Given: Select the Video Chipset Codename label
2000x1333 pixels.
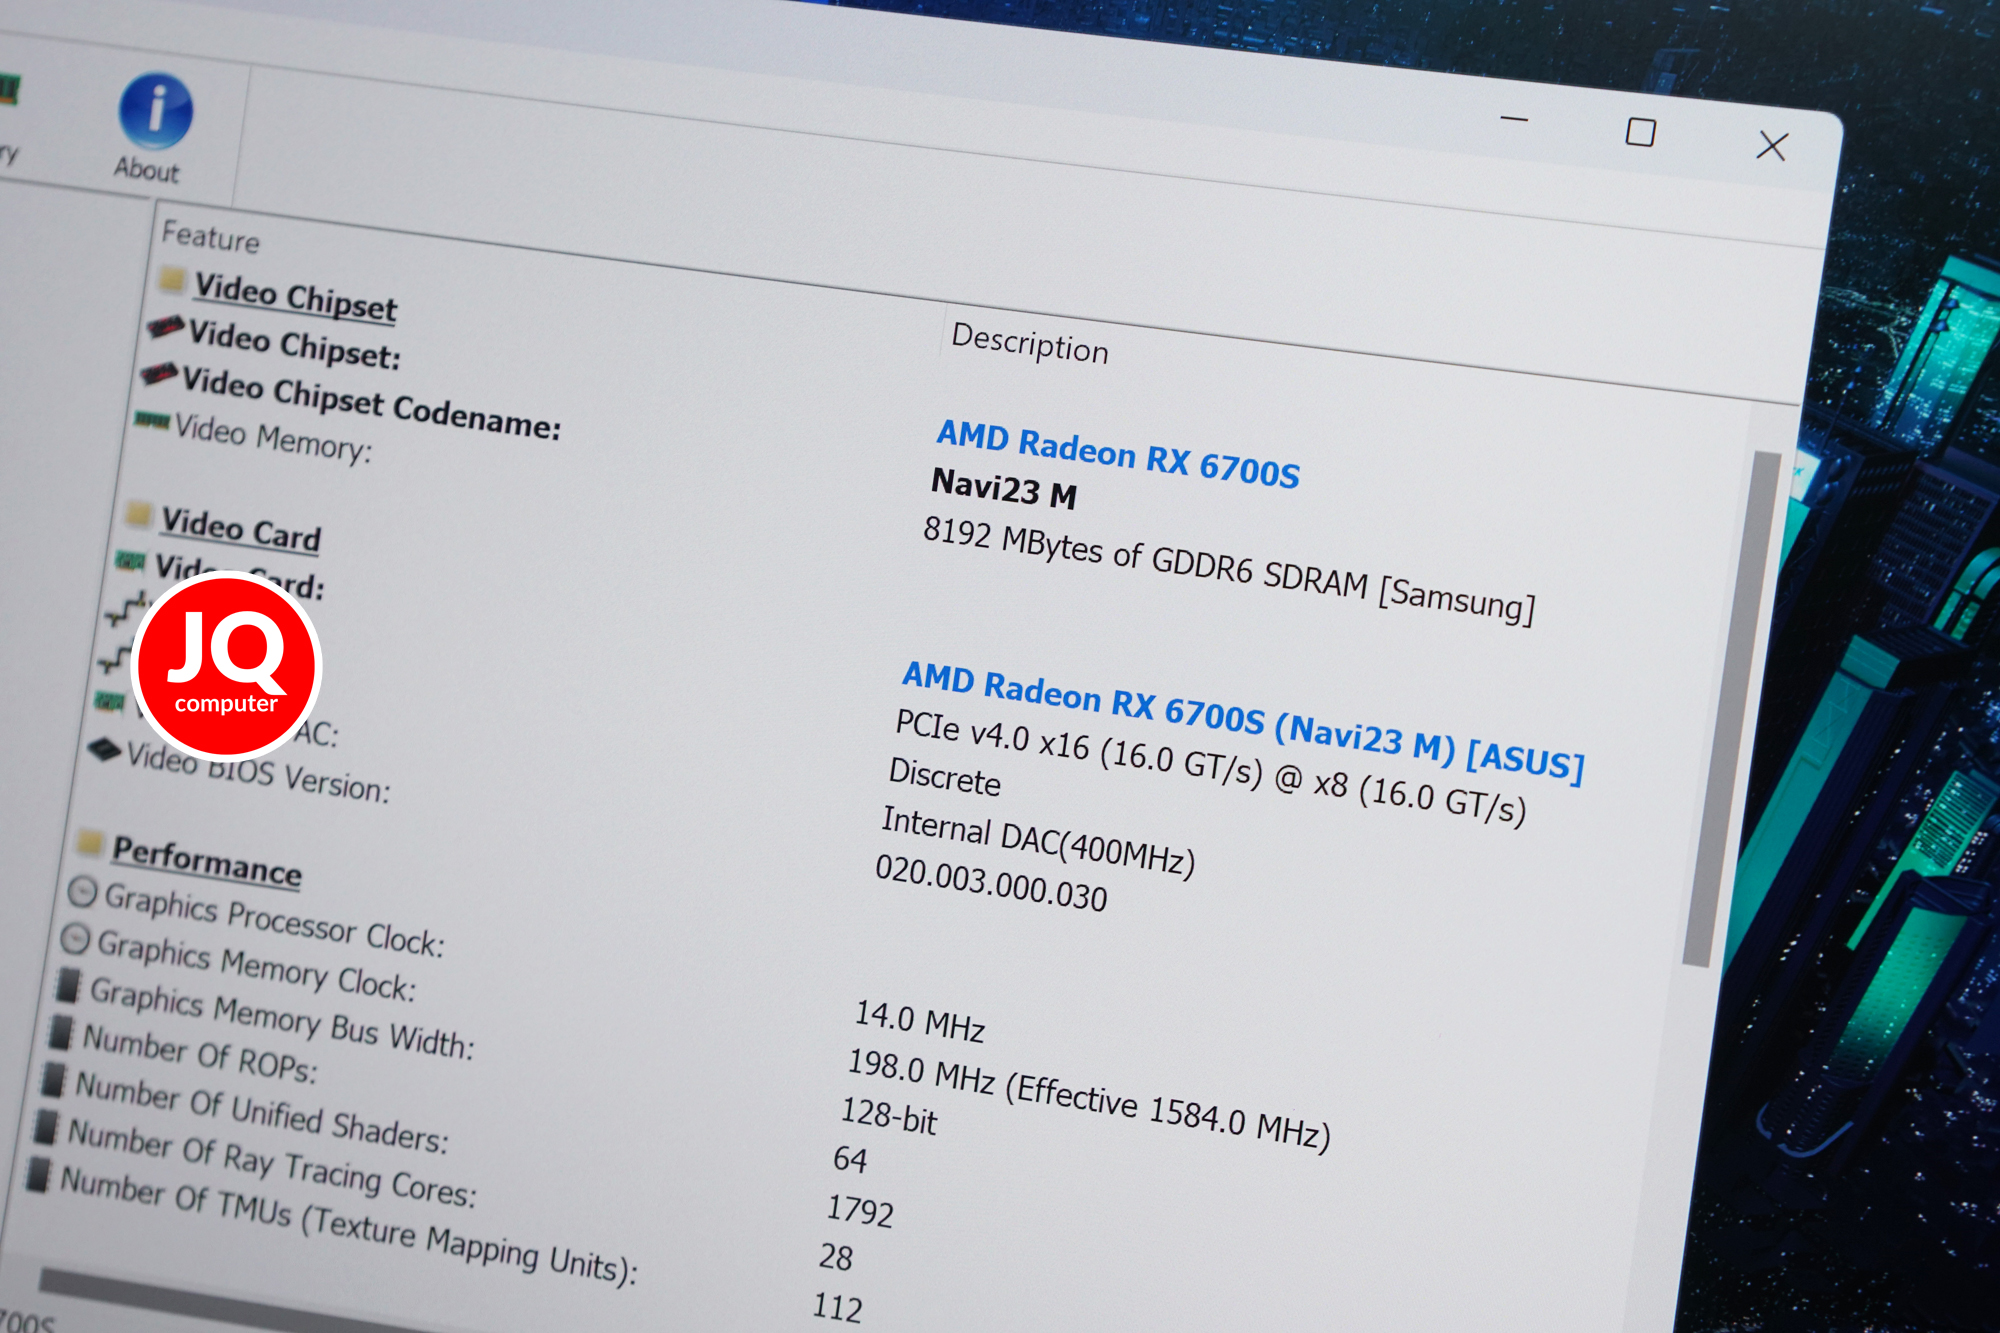Looking at the screenshot, I should point(371,403).
